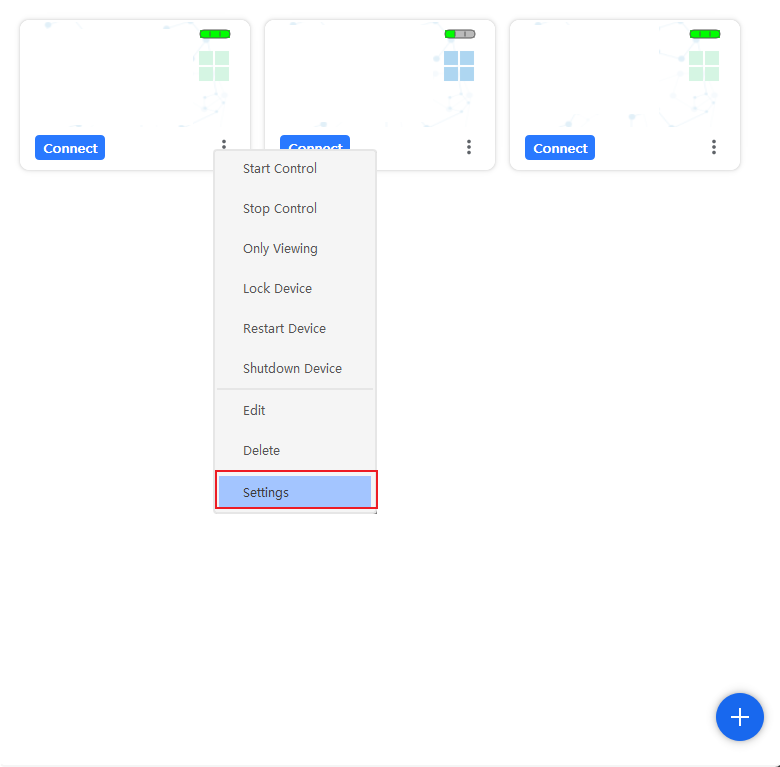Choose Edit in the device context menu

[254, 411]
